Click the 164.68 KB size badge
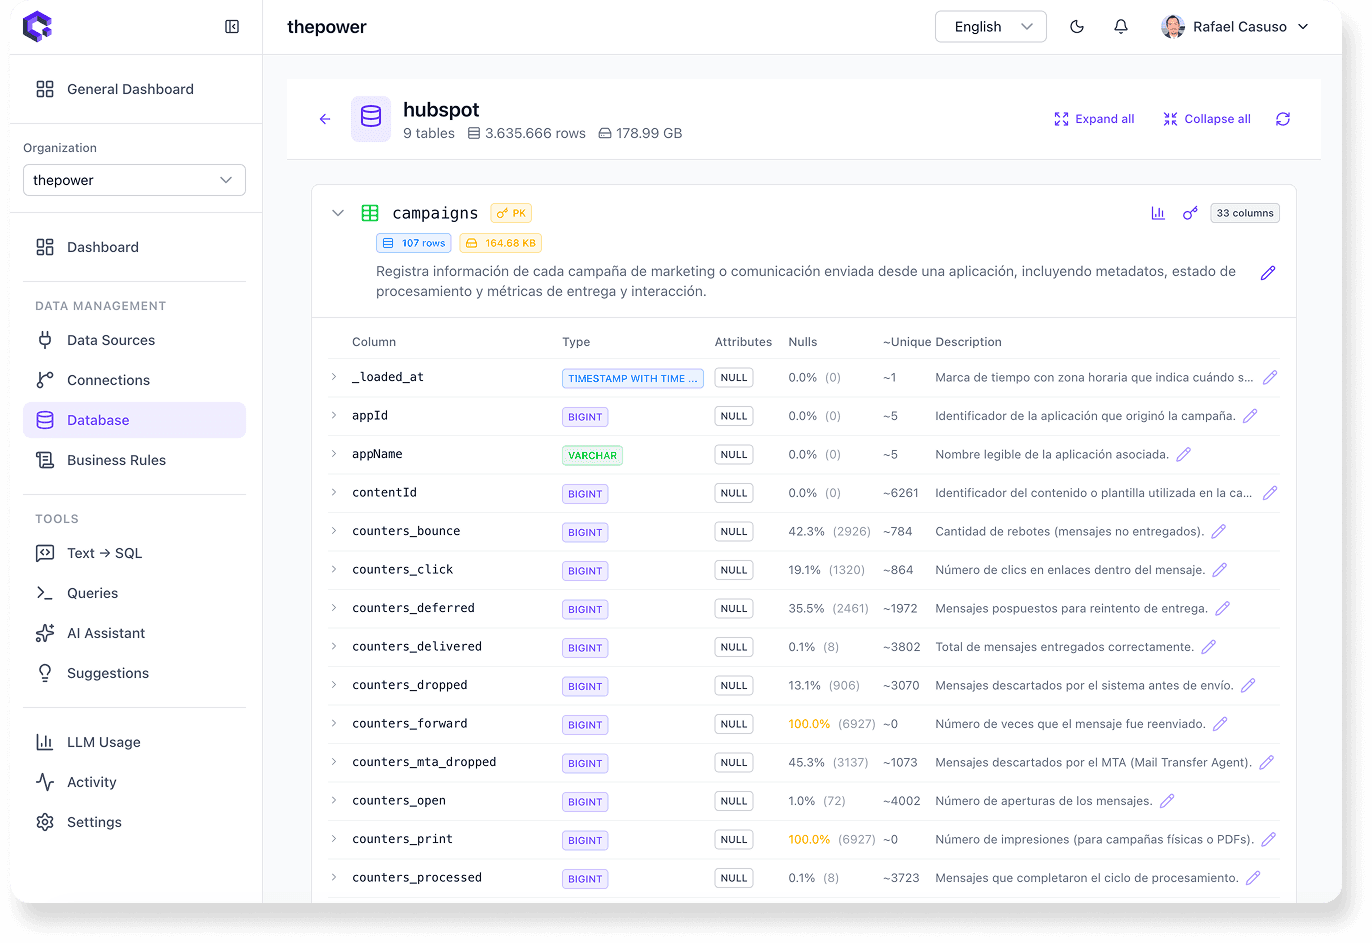 (501, 243)
